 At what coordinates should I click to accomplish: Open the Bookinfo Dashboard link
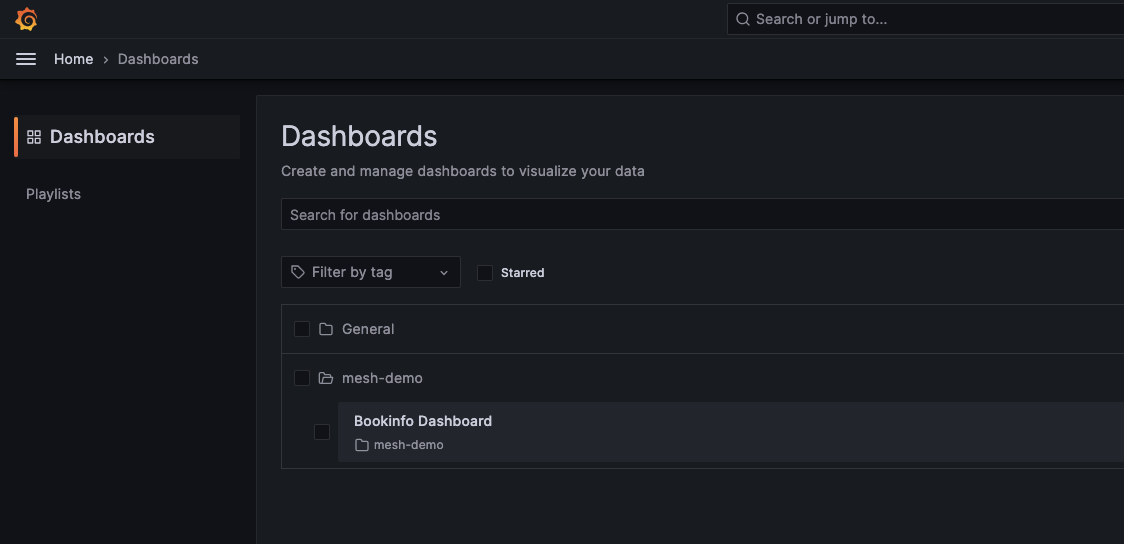tap(423, 421)
